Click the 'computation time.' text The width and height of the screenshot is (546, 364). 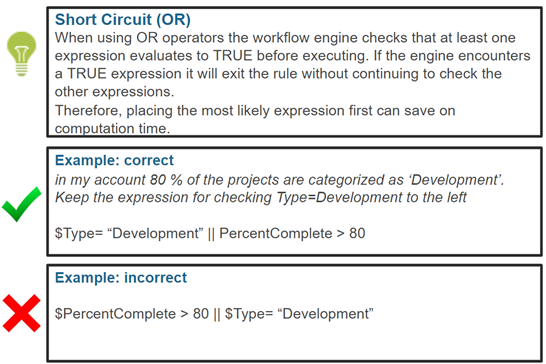(x=112, y=129)
